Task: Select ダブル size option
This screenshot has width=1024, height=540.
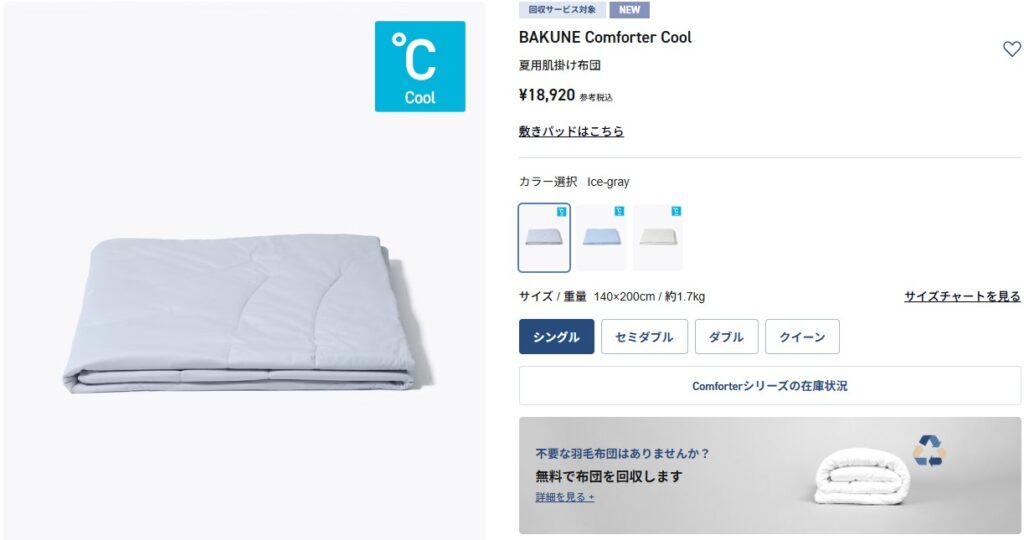Action: 727,337
